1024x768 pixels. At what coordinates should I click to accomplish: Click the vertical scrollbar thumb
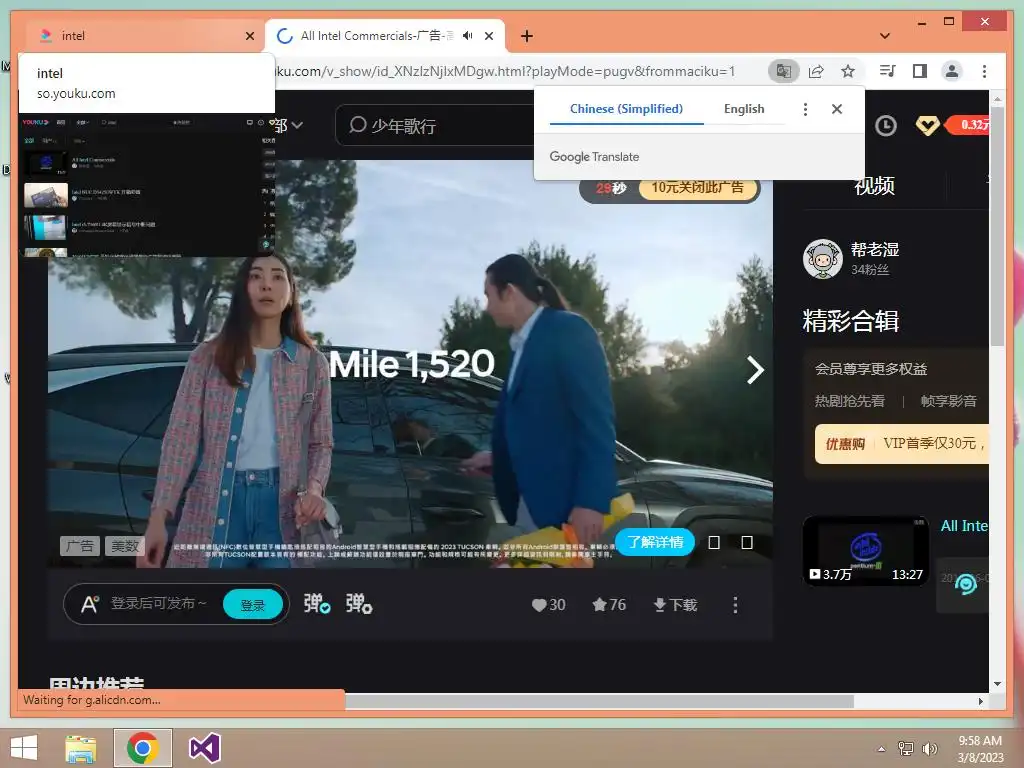[x=997, y=225]
